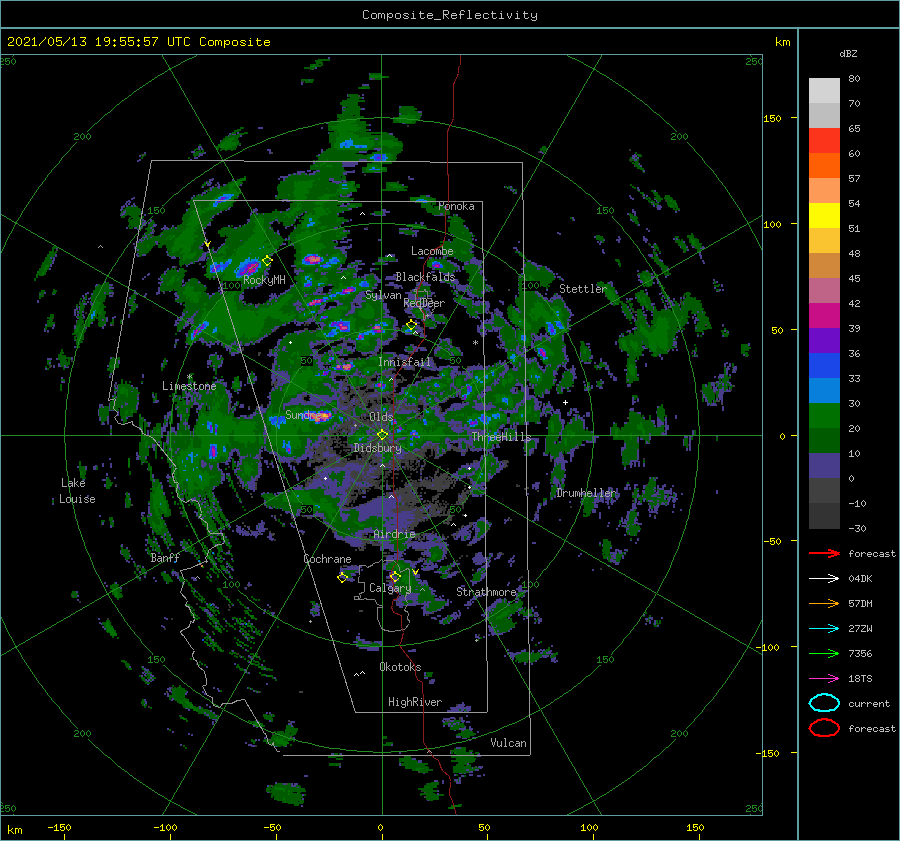Select the yellow diamond radar-center marker near Didsbury
900x841 pixels.
tap(382, 435)
